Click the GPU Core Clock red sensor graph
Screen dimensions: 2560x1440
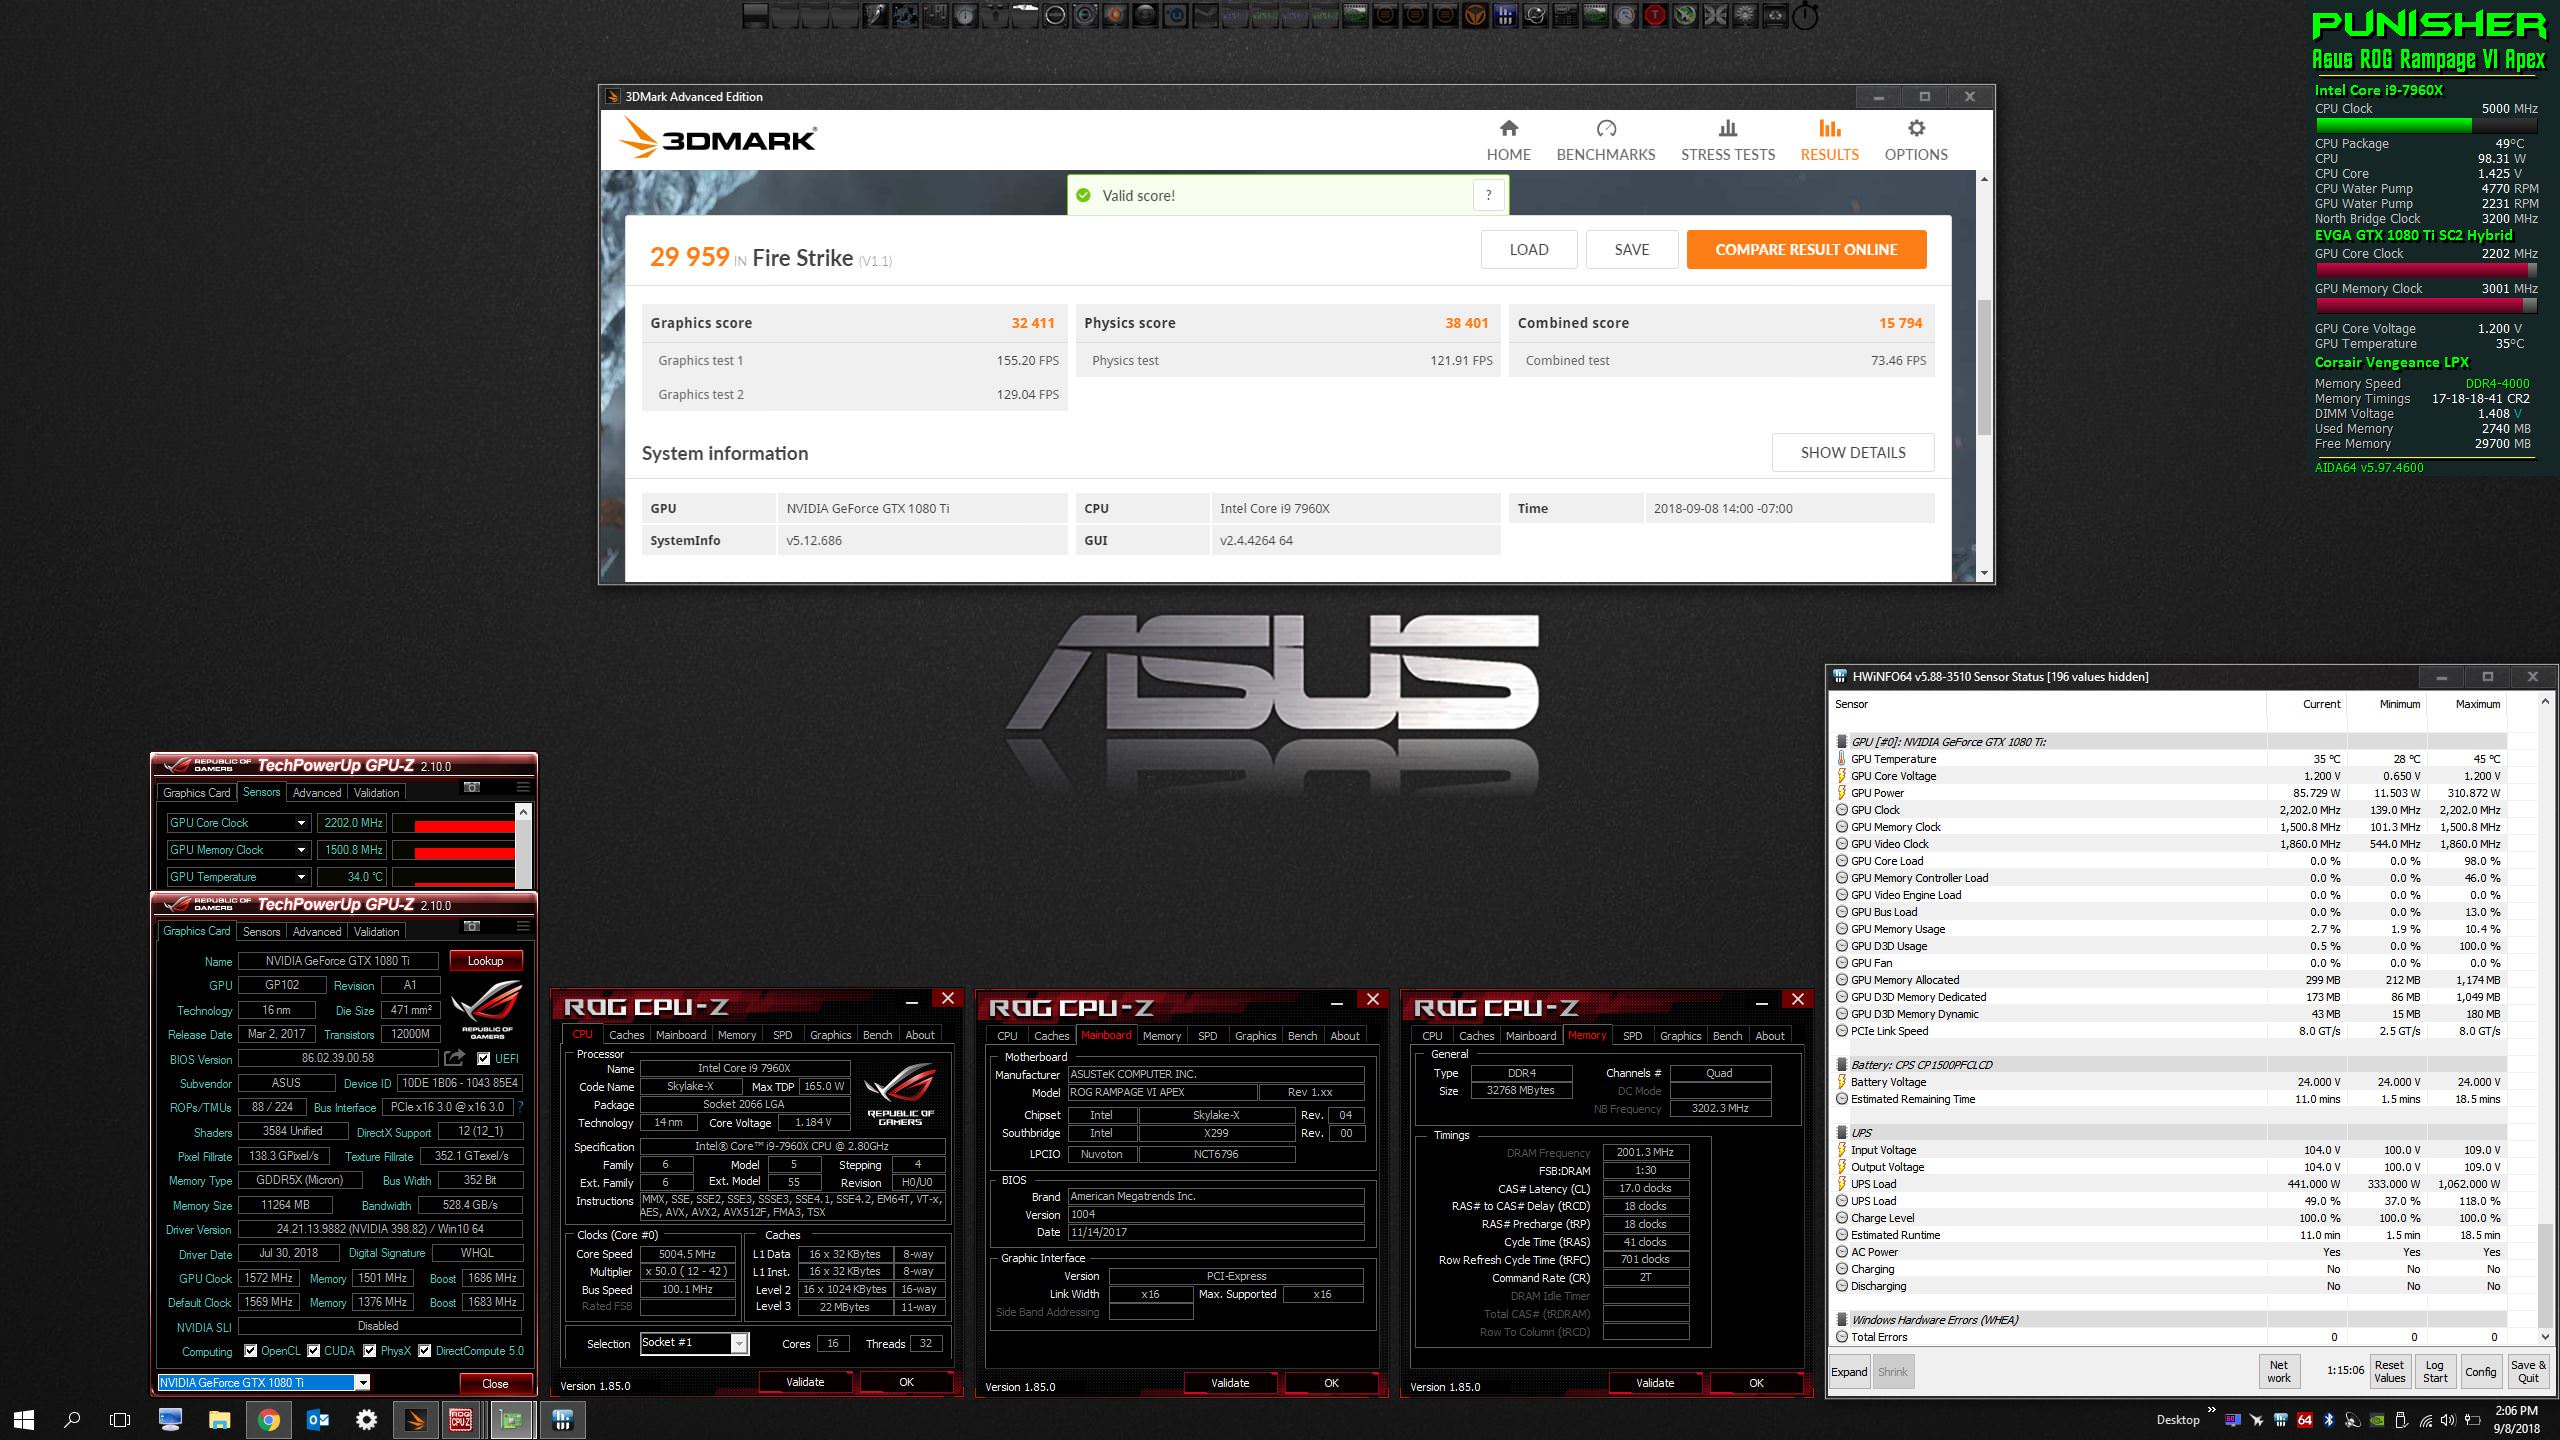pyautogui.click(x=453, y=823)
